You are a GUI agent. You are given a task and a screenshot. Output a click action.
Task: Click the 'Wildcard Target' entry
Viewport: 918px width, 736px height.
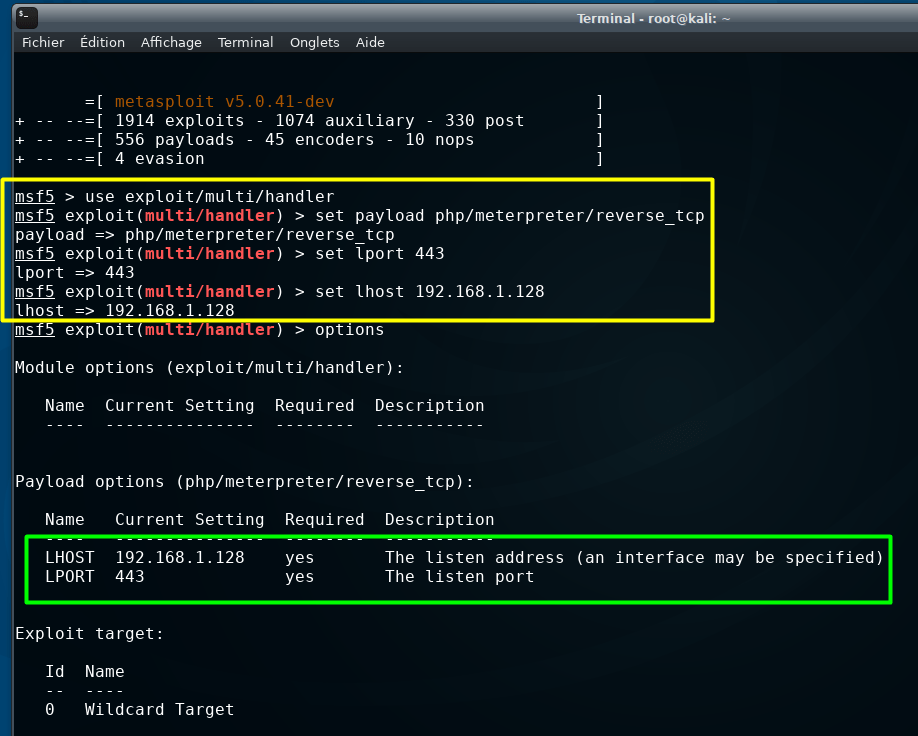(x=159, y=710)
